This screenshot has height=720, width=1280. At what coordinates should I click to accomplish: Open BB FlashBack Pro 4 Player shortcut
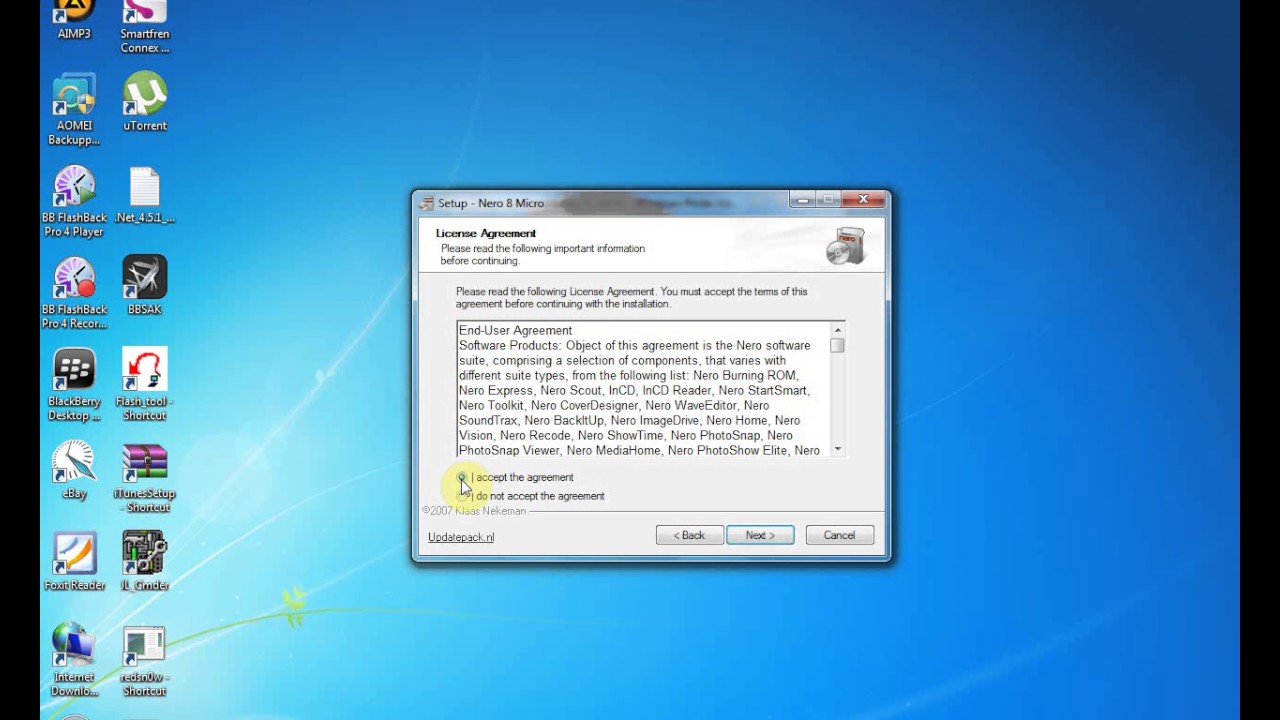(74, 200)
